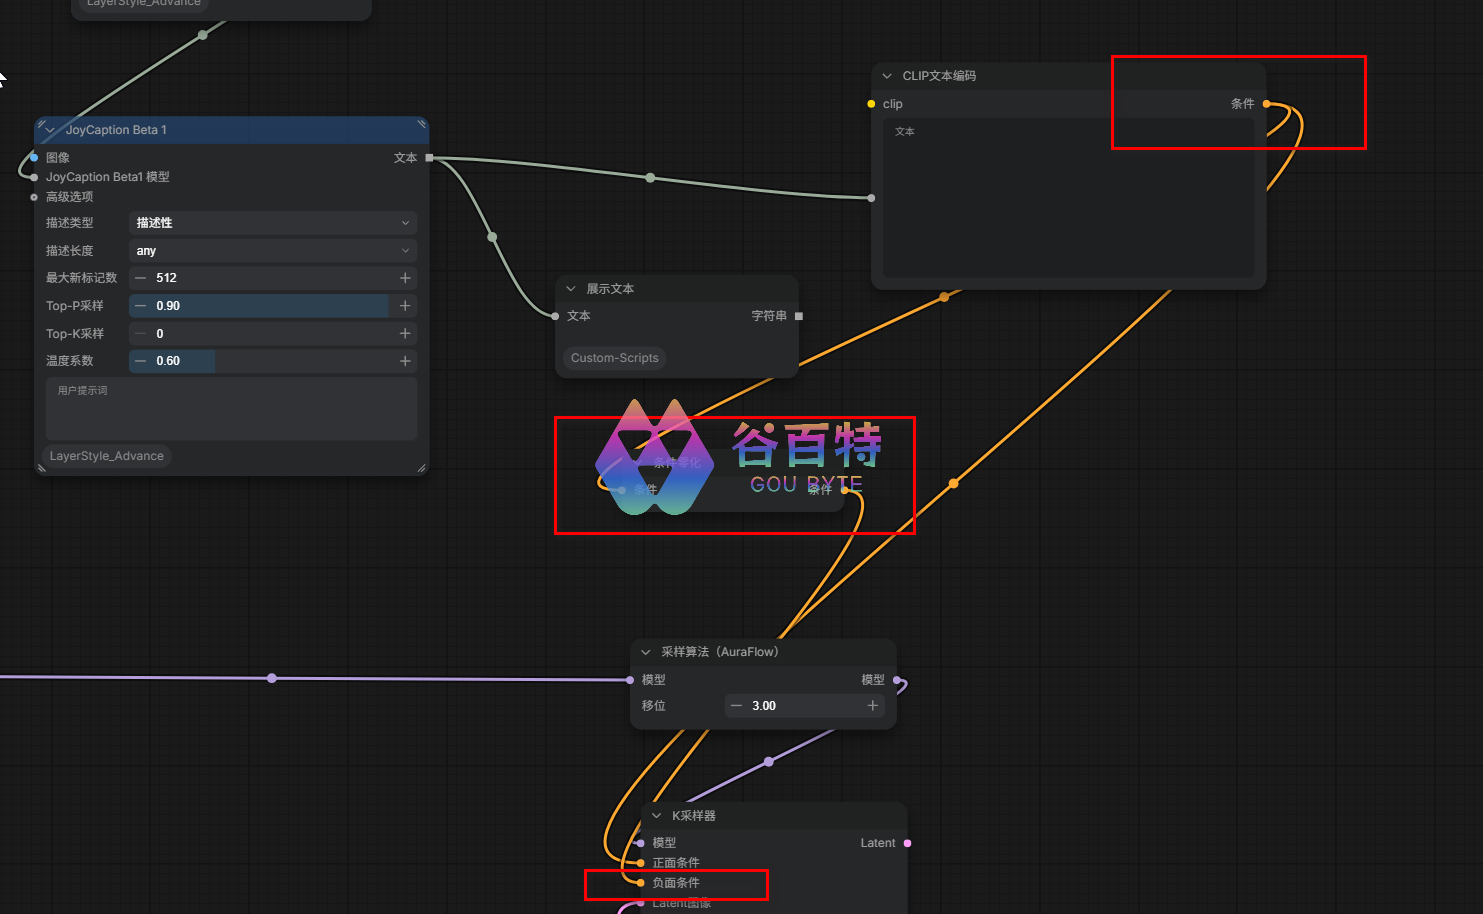Click the 最大新标记数 value 512
Screen dimensions: 1483x914
point(166,278)
